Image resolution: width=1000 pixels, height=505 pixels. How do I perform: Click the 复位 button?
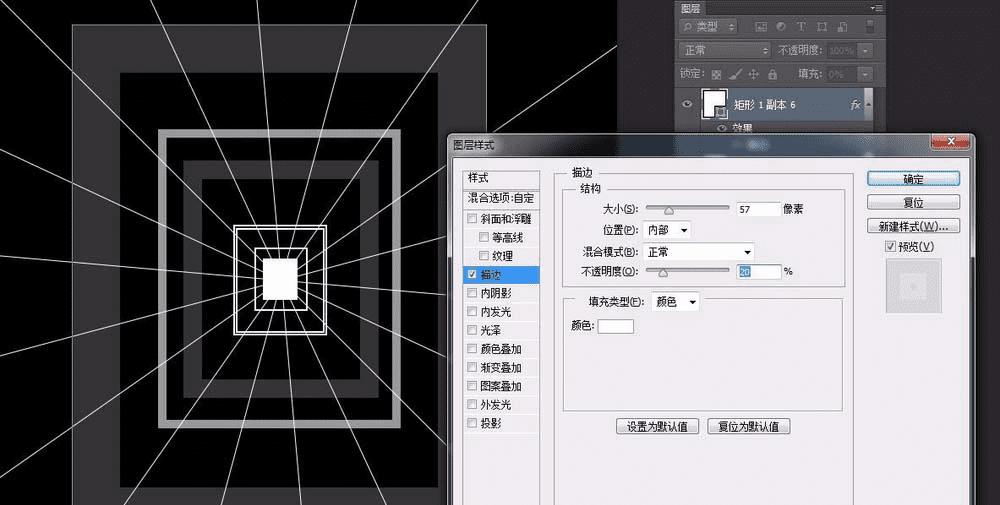point(913,203)
